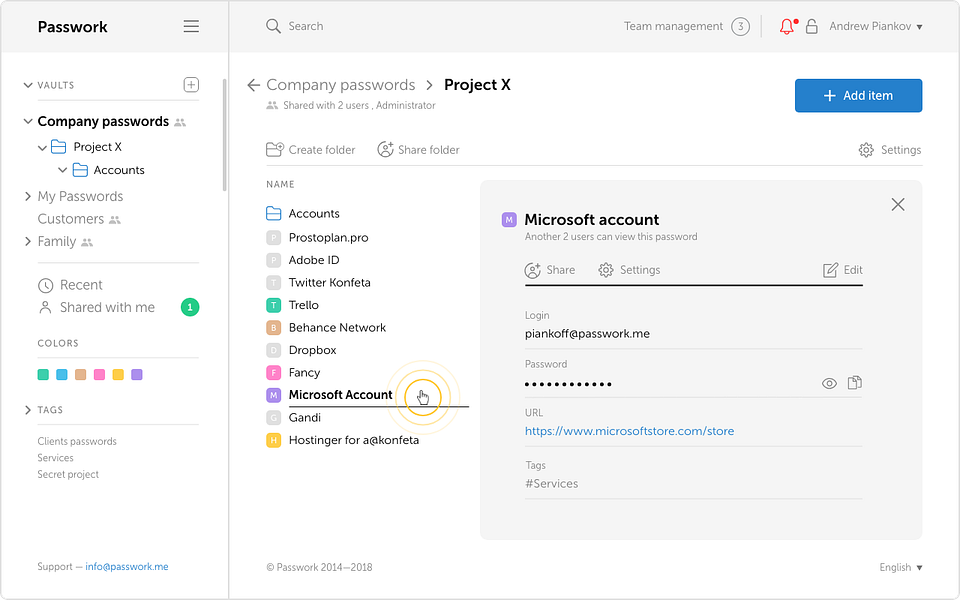Open the Andrew Piankov user dropdown
Image resolution: width=960 pixels, height=600 pixels.
point(876,26)
